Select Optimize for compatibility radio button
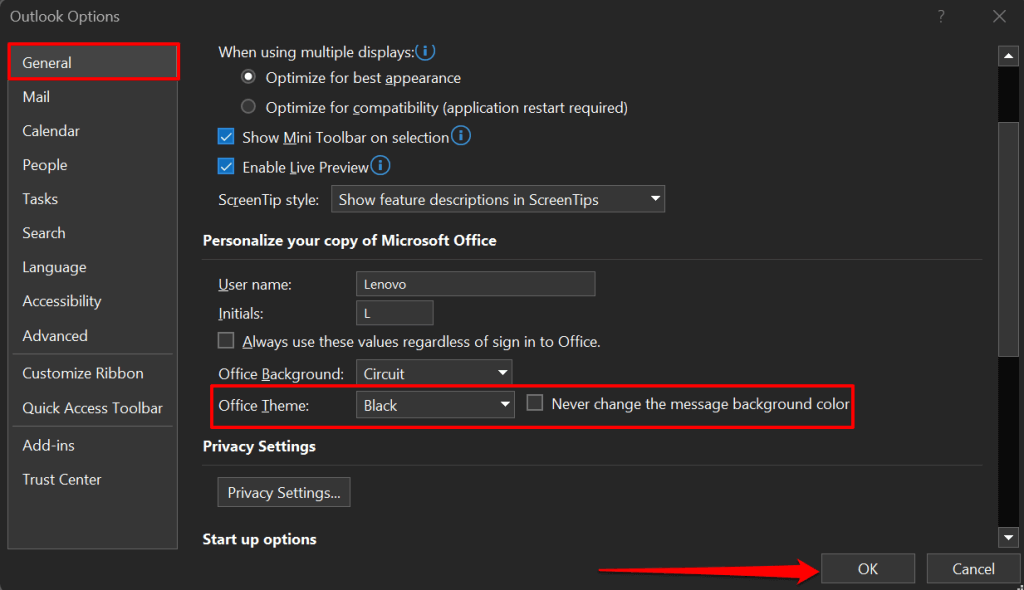 tap(248, 107)
